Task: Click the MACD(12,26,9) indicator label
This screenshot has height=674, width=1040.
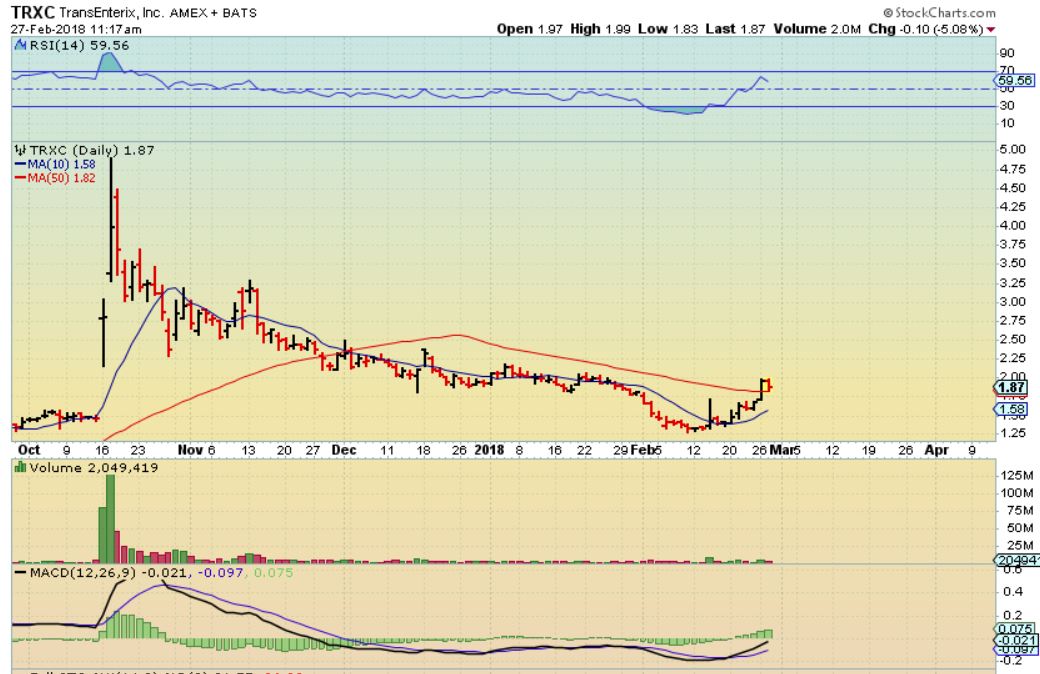Action: [82, 572]
